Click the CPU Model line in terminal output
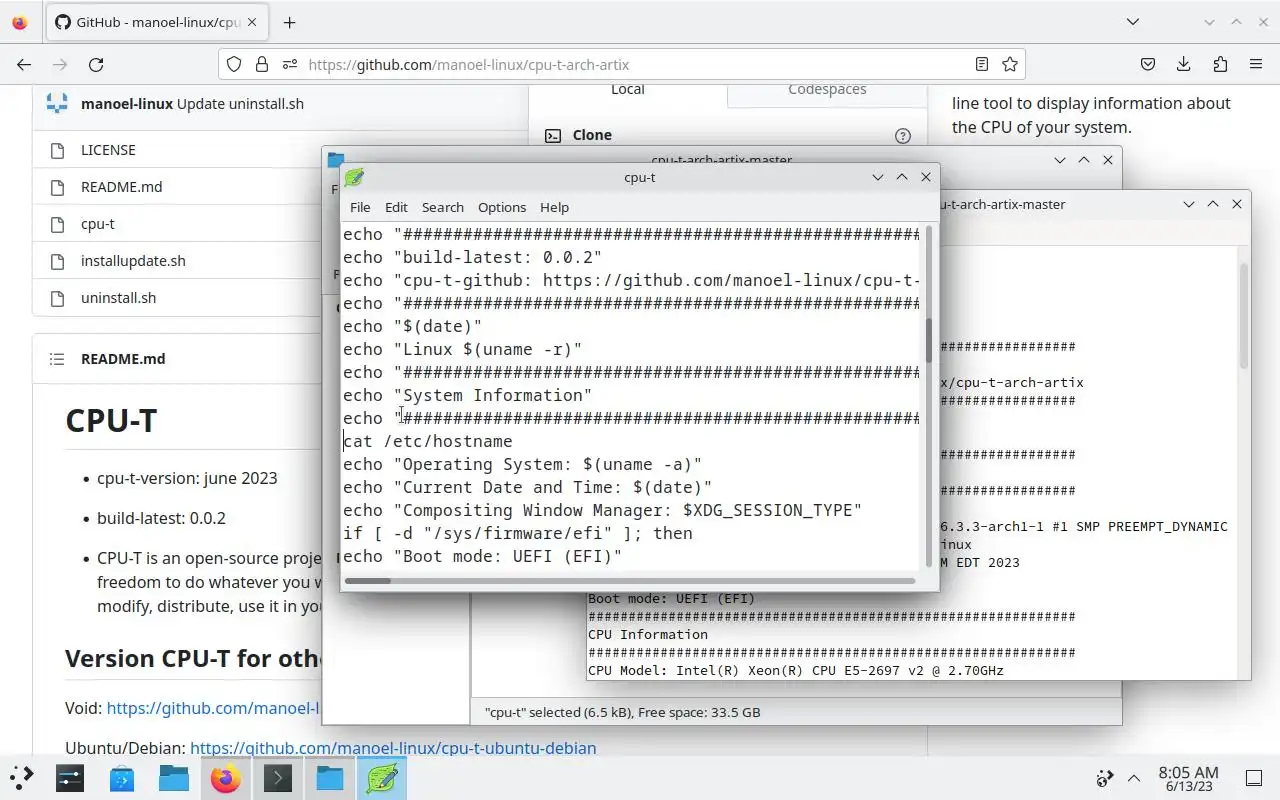The width and height of the screenshot is (1280, 800). pyautogui.click(x=796, y=670)
